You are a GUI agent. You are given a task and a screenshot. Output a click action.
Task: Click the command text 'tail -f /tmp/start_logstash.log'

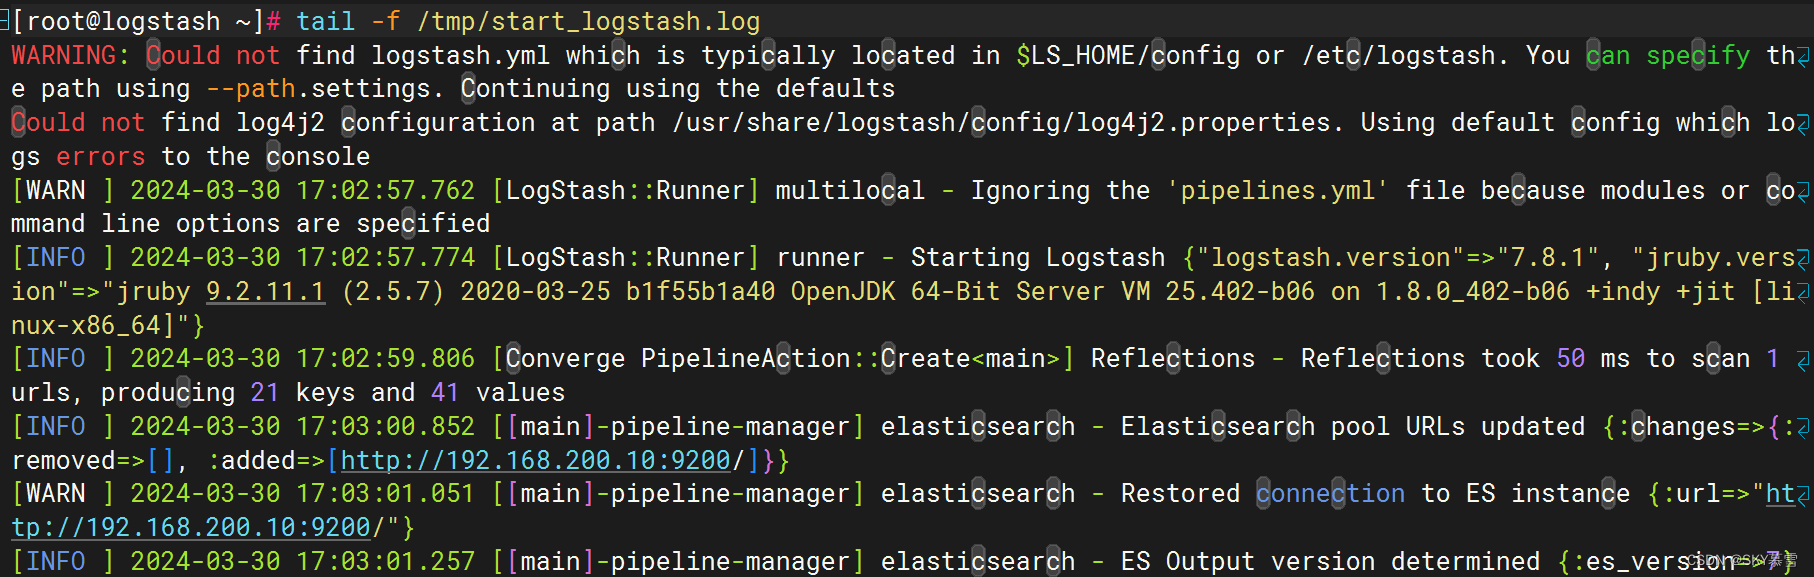click(528, 21)
